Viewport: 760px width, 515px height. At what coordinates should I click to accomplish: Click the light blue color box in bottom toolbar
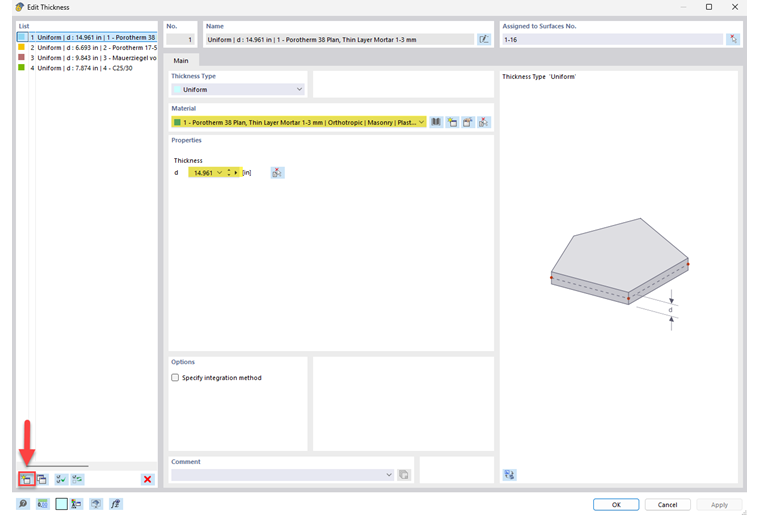(61, 504)
